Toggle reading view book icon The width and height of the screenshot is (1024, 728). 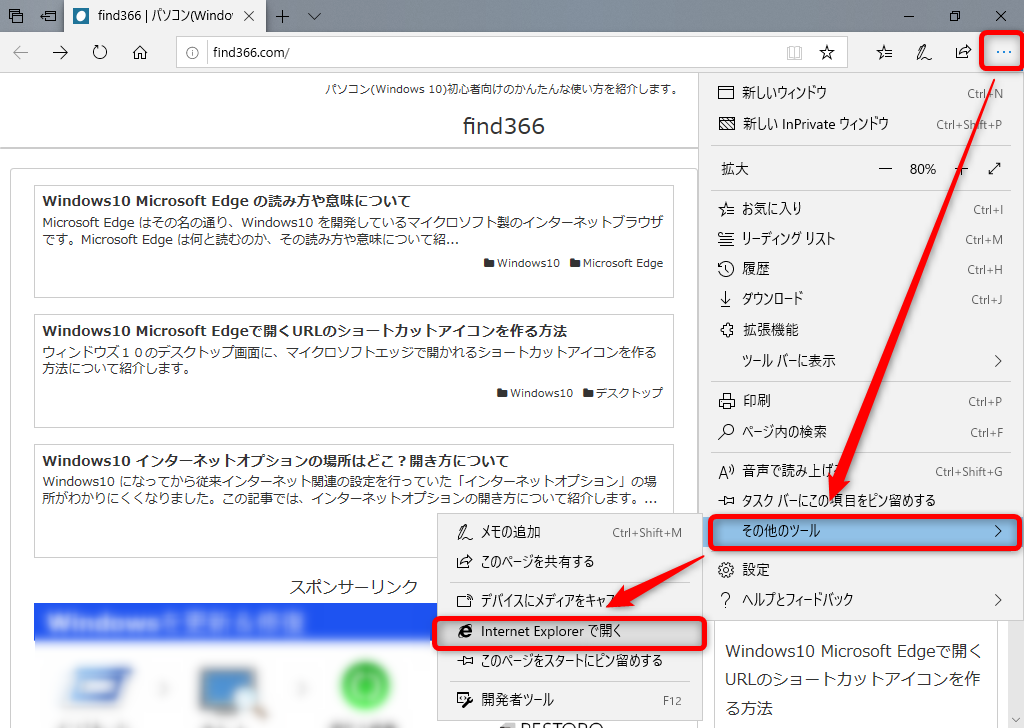(794, 53)
